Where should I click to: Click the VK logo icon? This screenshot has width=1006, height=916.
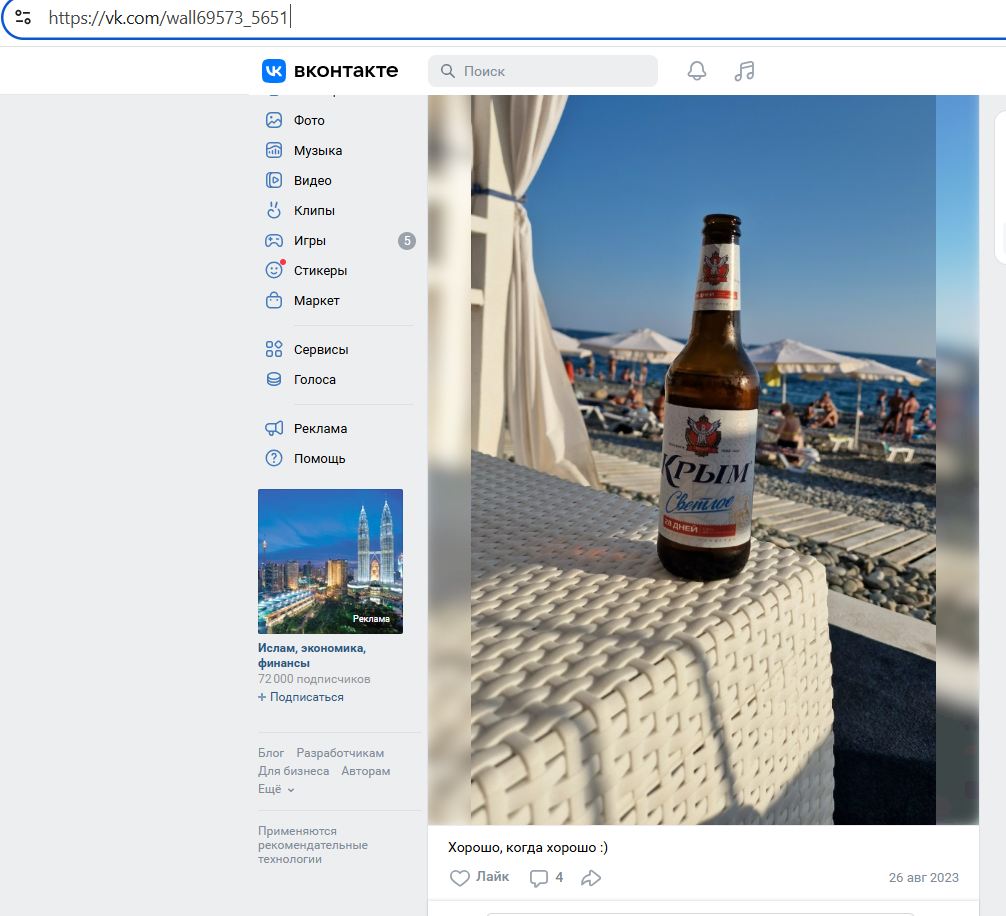(x=274, y=71)
